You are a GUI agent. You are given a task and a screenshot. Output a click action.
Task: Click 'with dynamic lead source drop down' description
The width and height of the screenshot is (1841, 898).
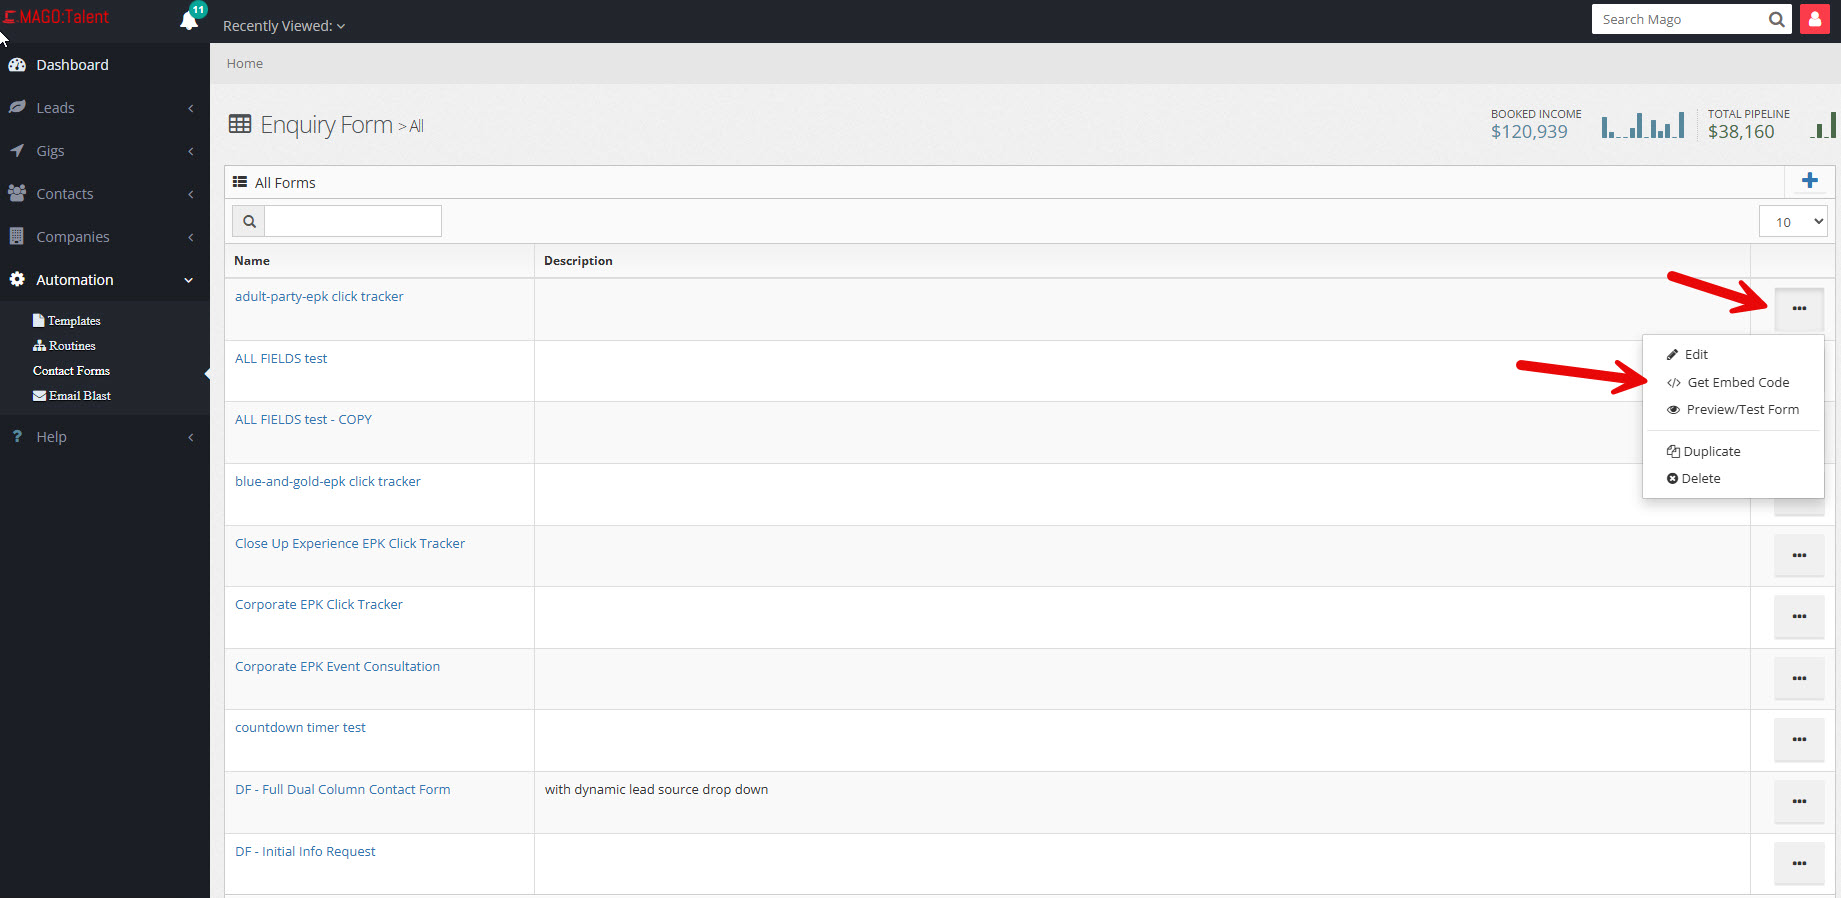[x=656, y=789]
